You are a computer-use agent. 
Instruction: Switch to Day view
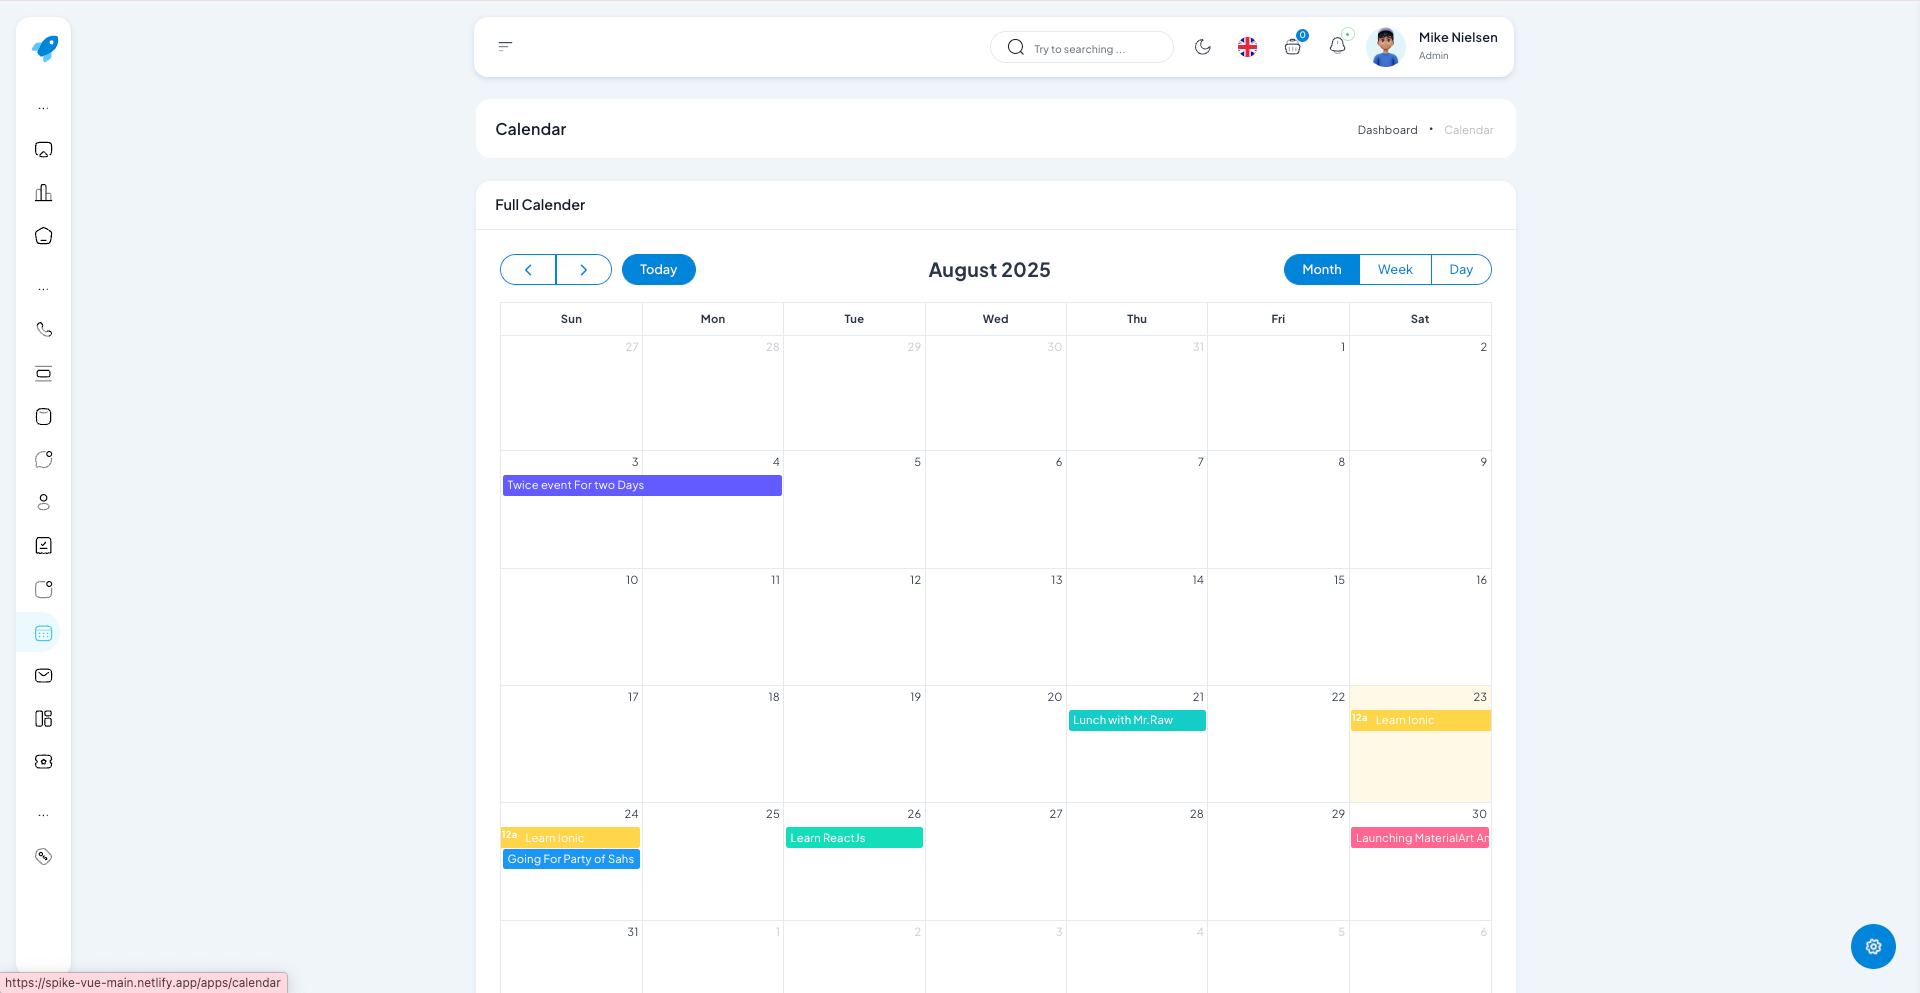(x=1461, y=269)
